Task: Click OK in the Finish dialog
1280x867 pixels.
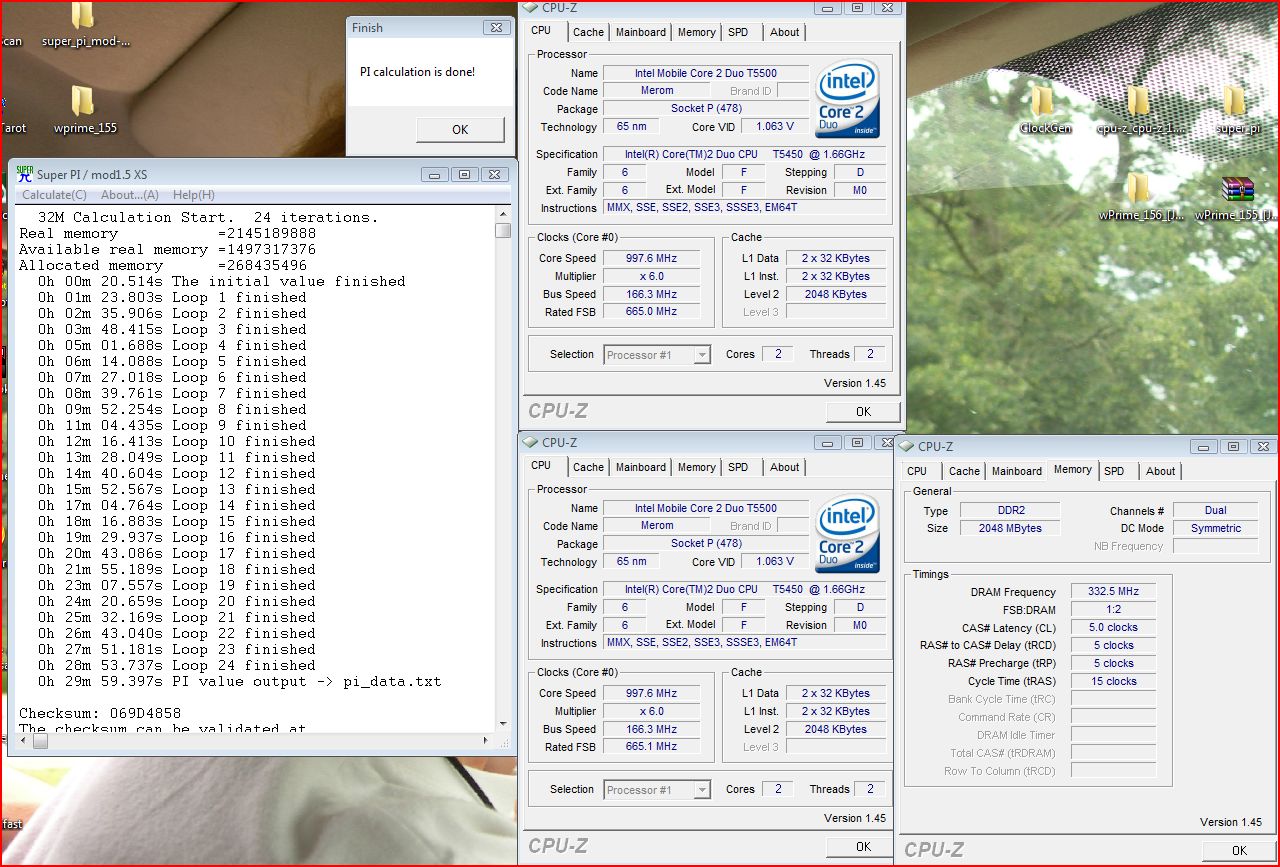Action: click(x=460, y=129)
